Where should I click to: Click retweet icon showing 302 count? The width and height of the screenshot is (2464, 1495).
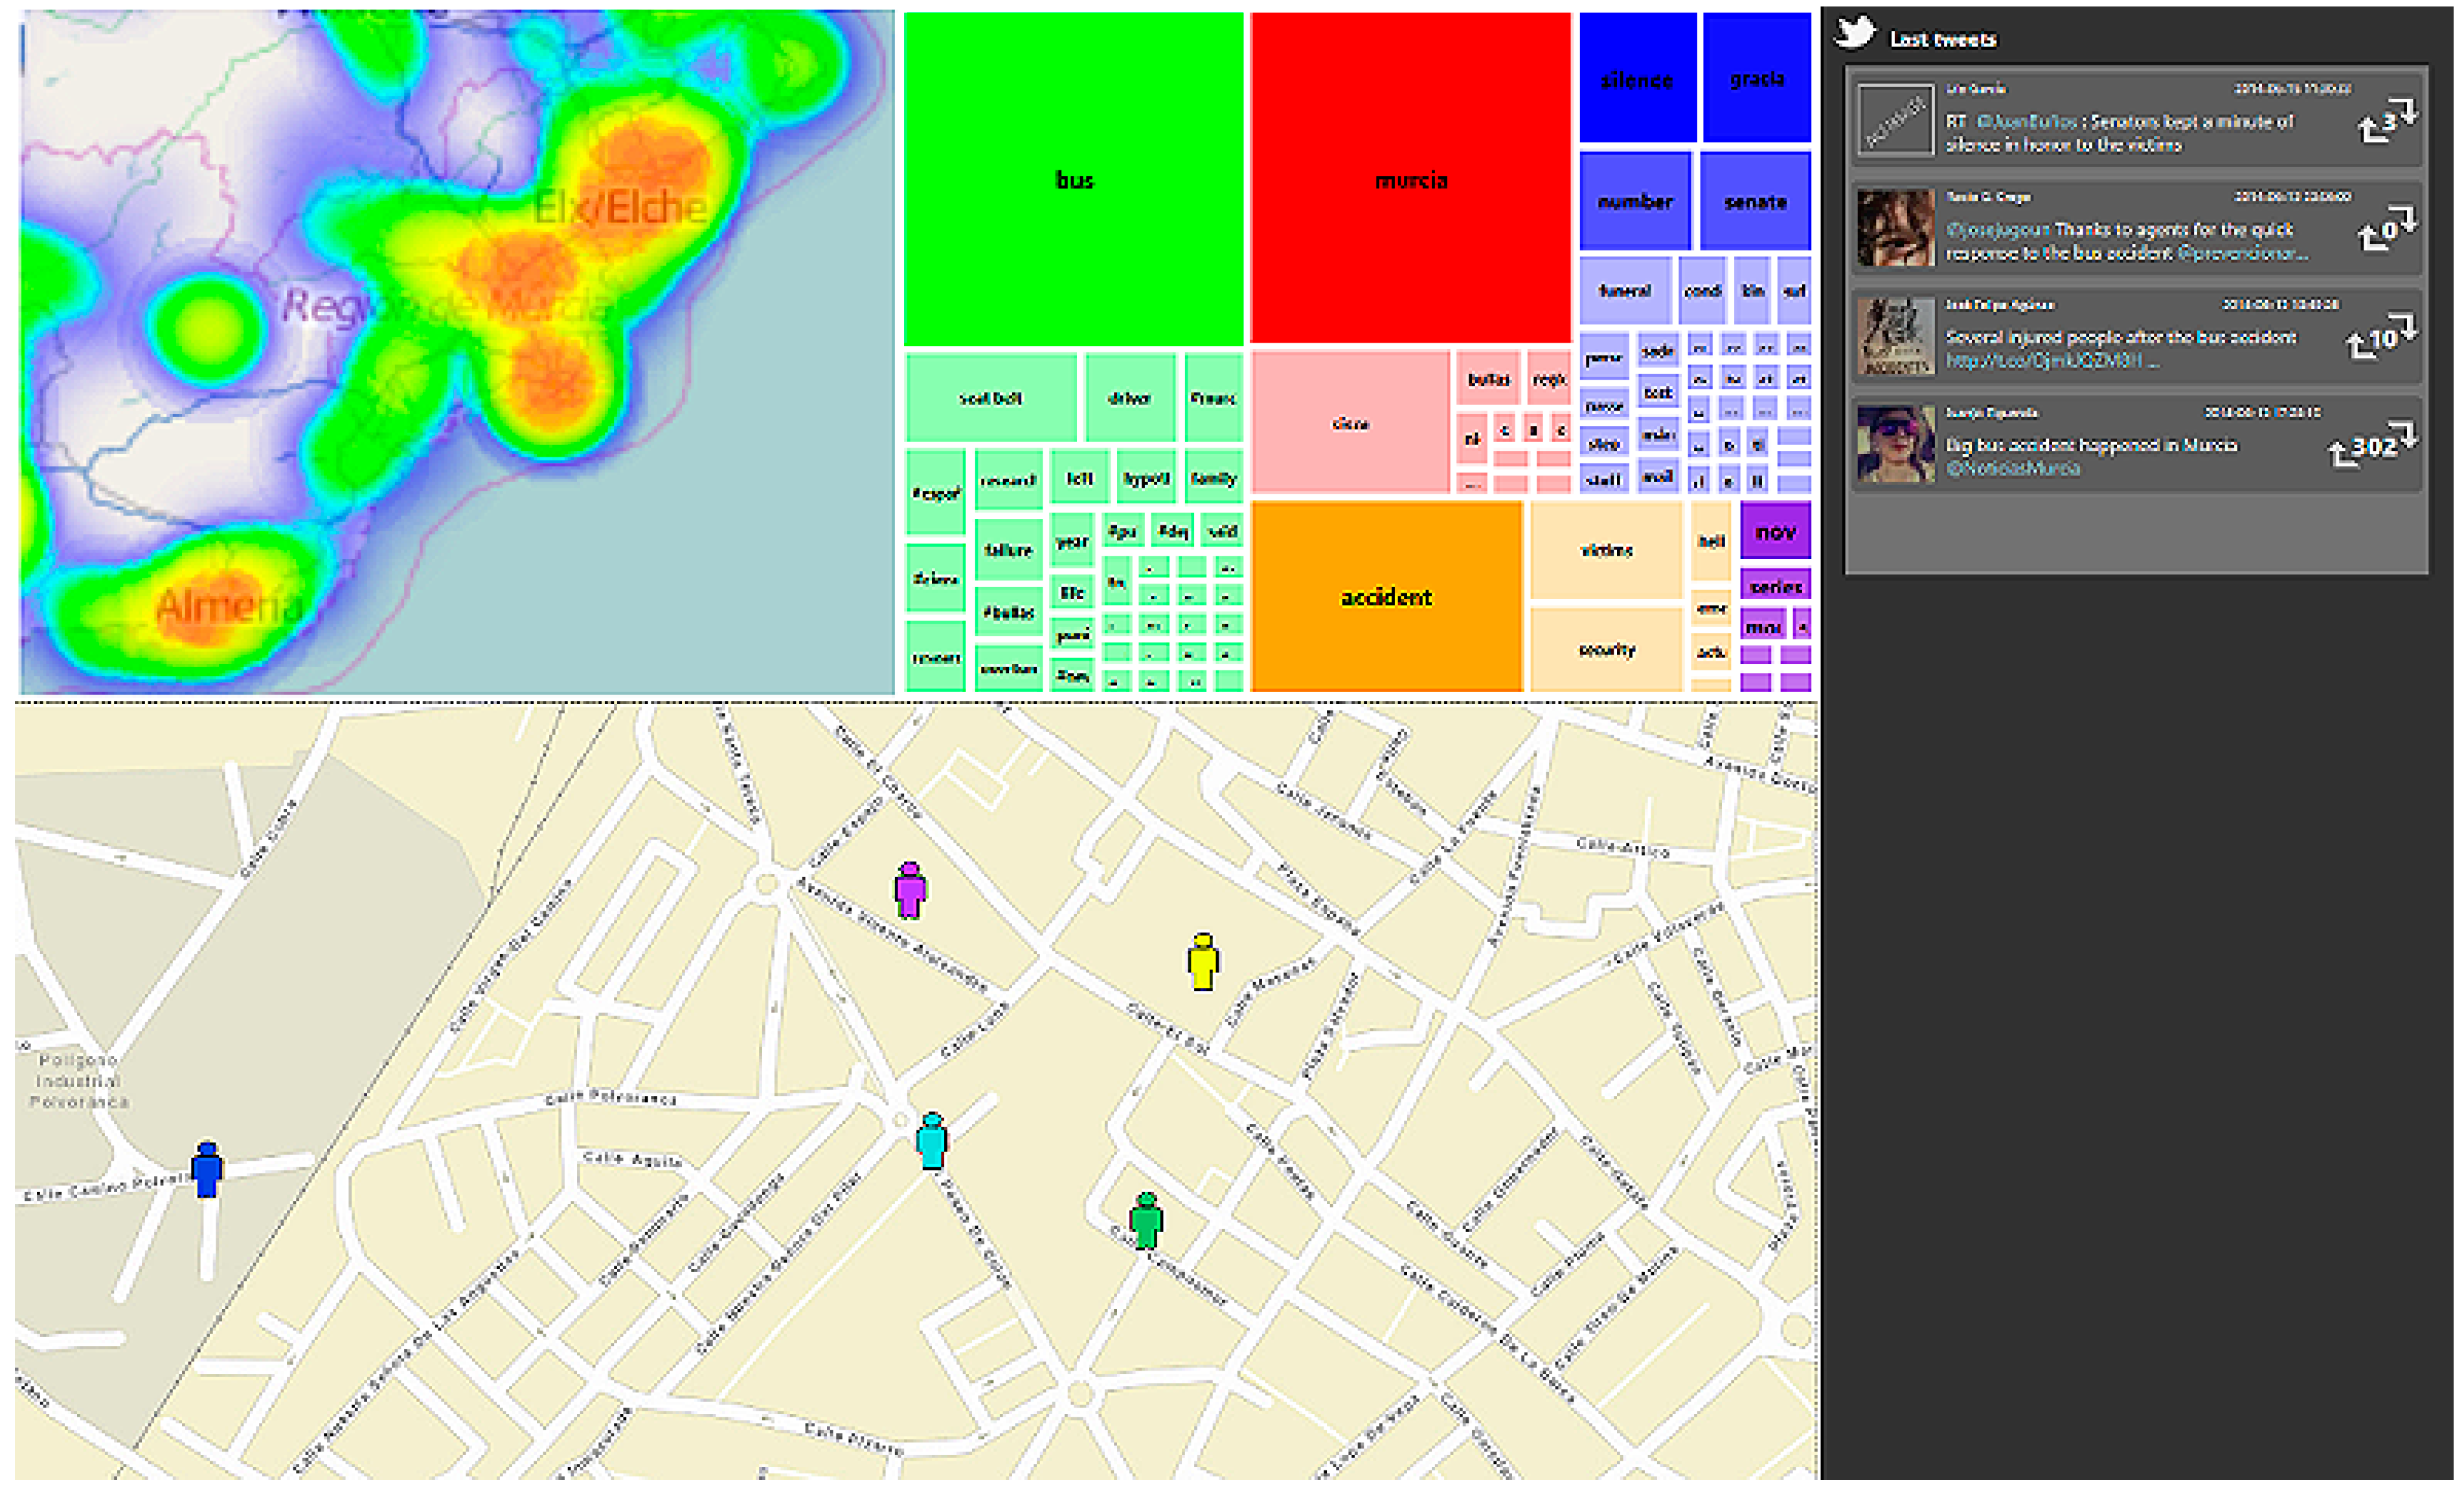(x=2371, y=447)
